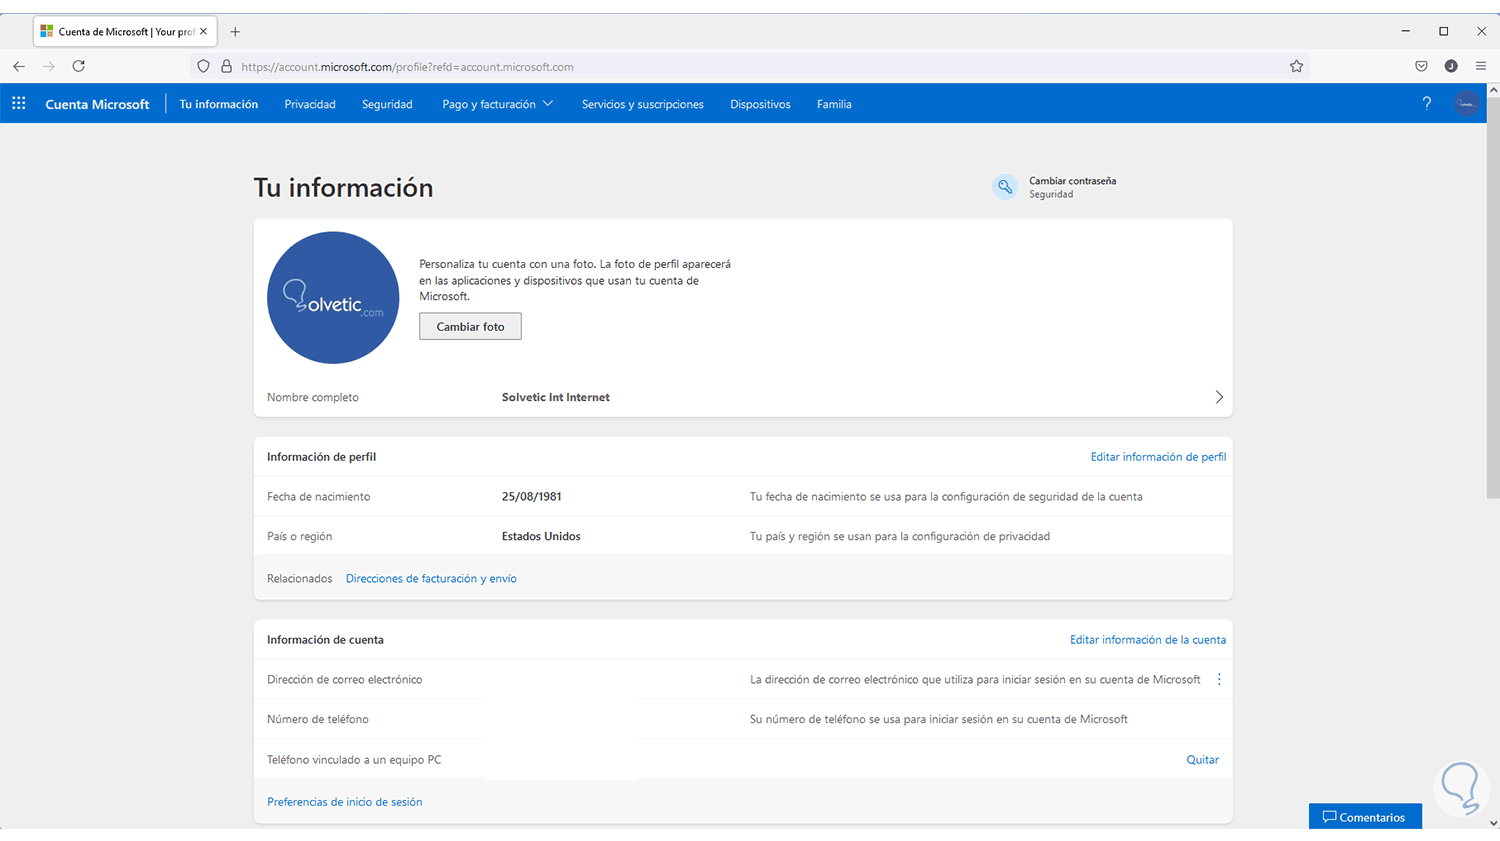Open the Microsoft apps launcher grid
This screenshot has width=1500, height=841.
tap(19, 103)
